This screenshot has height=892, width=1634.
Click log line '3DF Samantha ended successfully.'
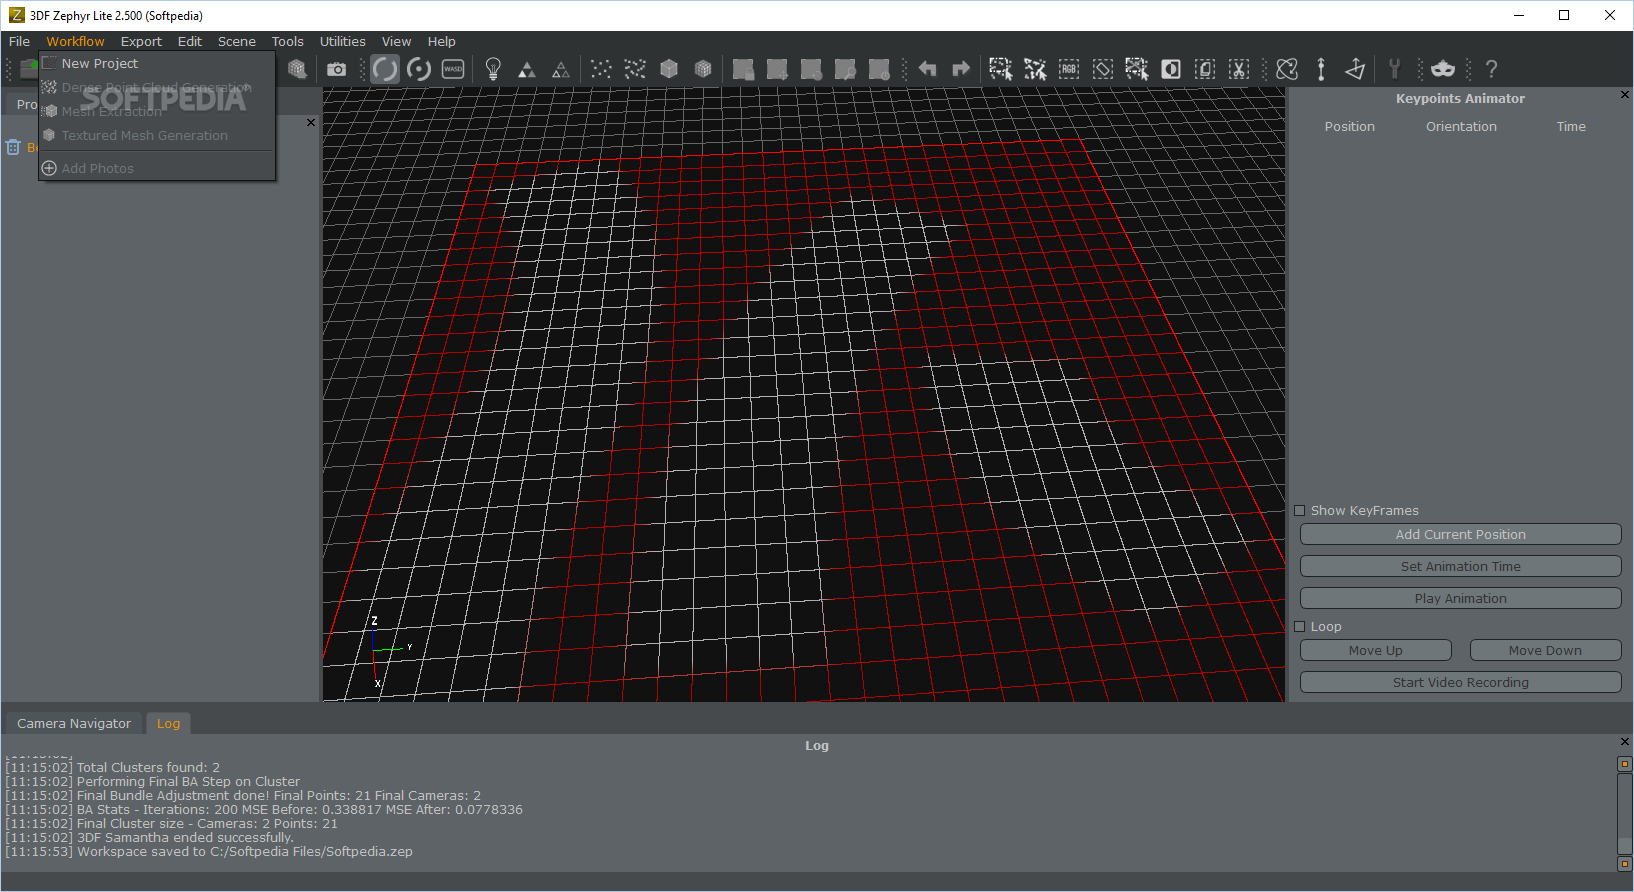tap(150, 838)
